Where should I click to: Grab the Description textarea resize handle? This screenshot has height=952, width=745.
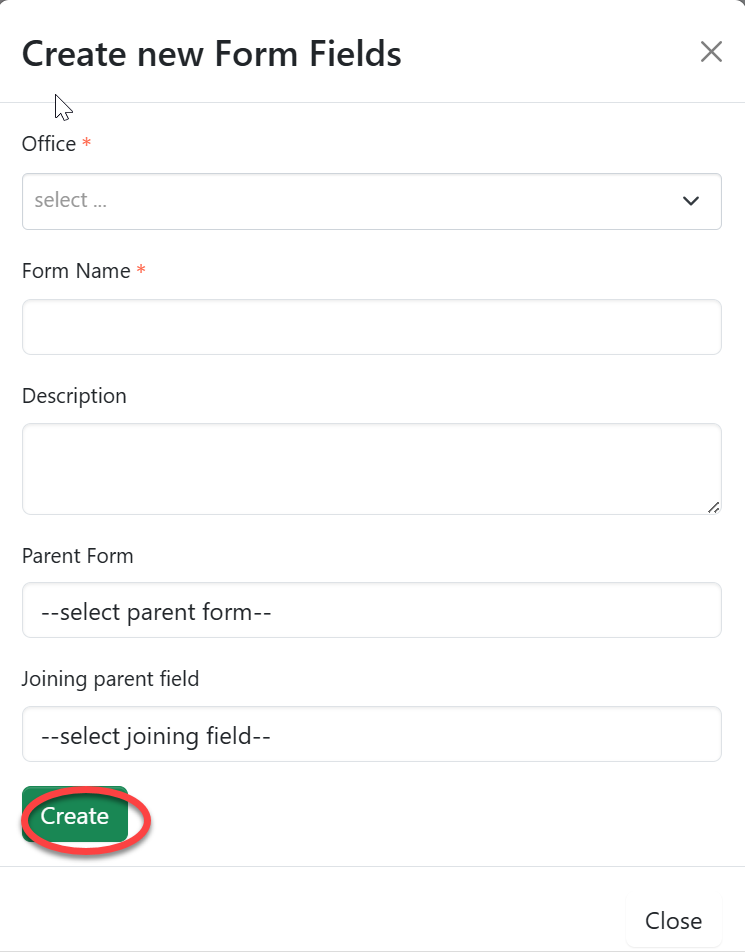[x=713, y=508]
